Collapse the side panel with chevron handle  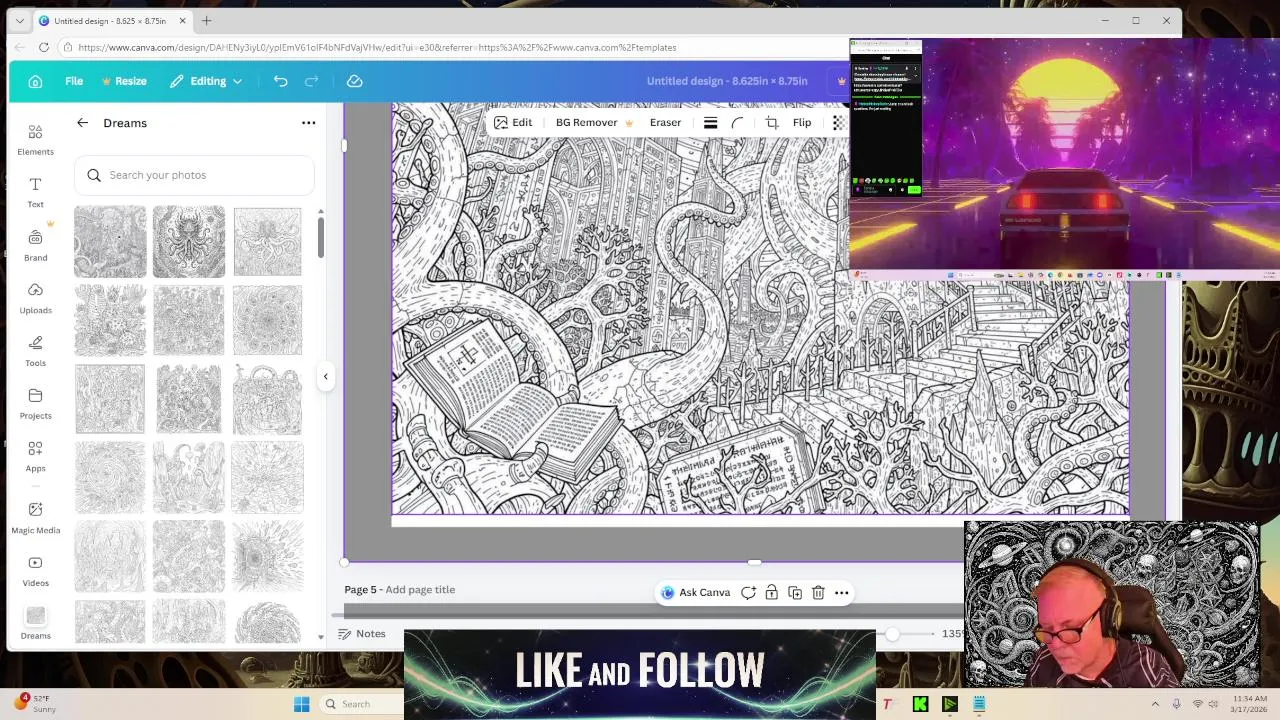click(325, 376)
